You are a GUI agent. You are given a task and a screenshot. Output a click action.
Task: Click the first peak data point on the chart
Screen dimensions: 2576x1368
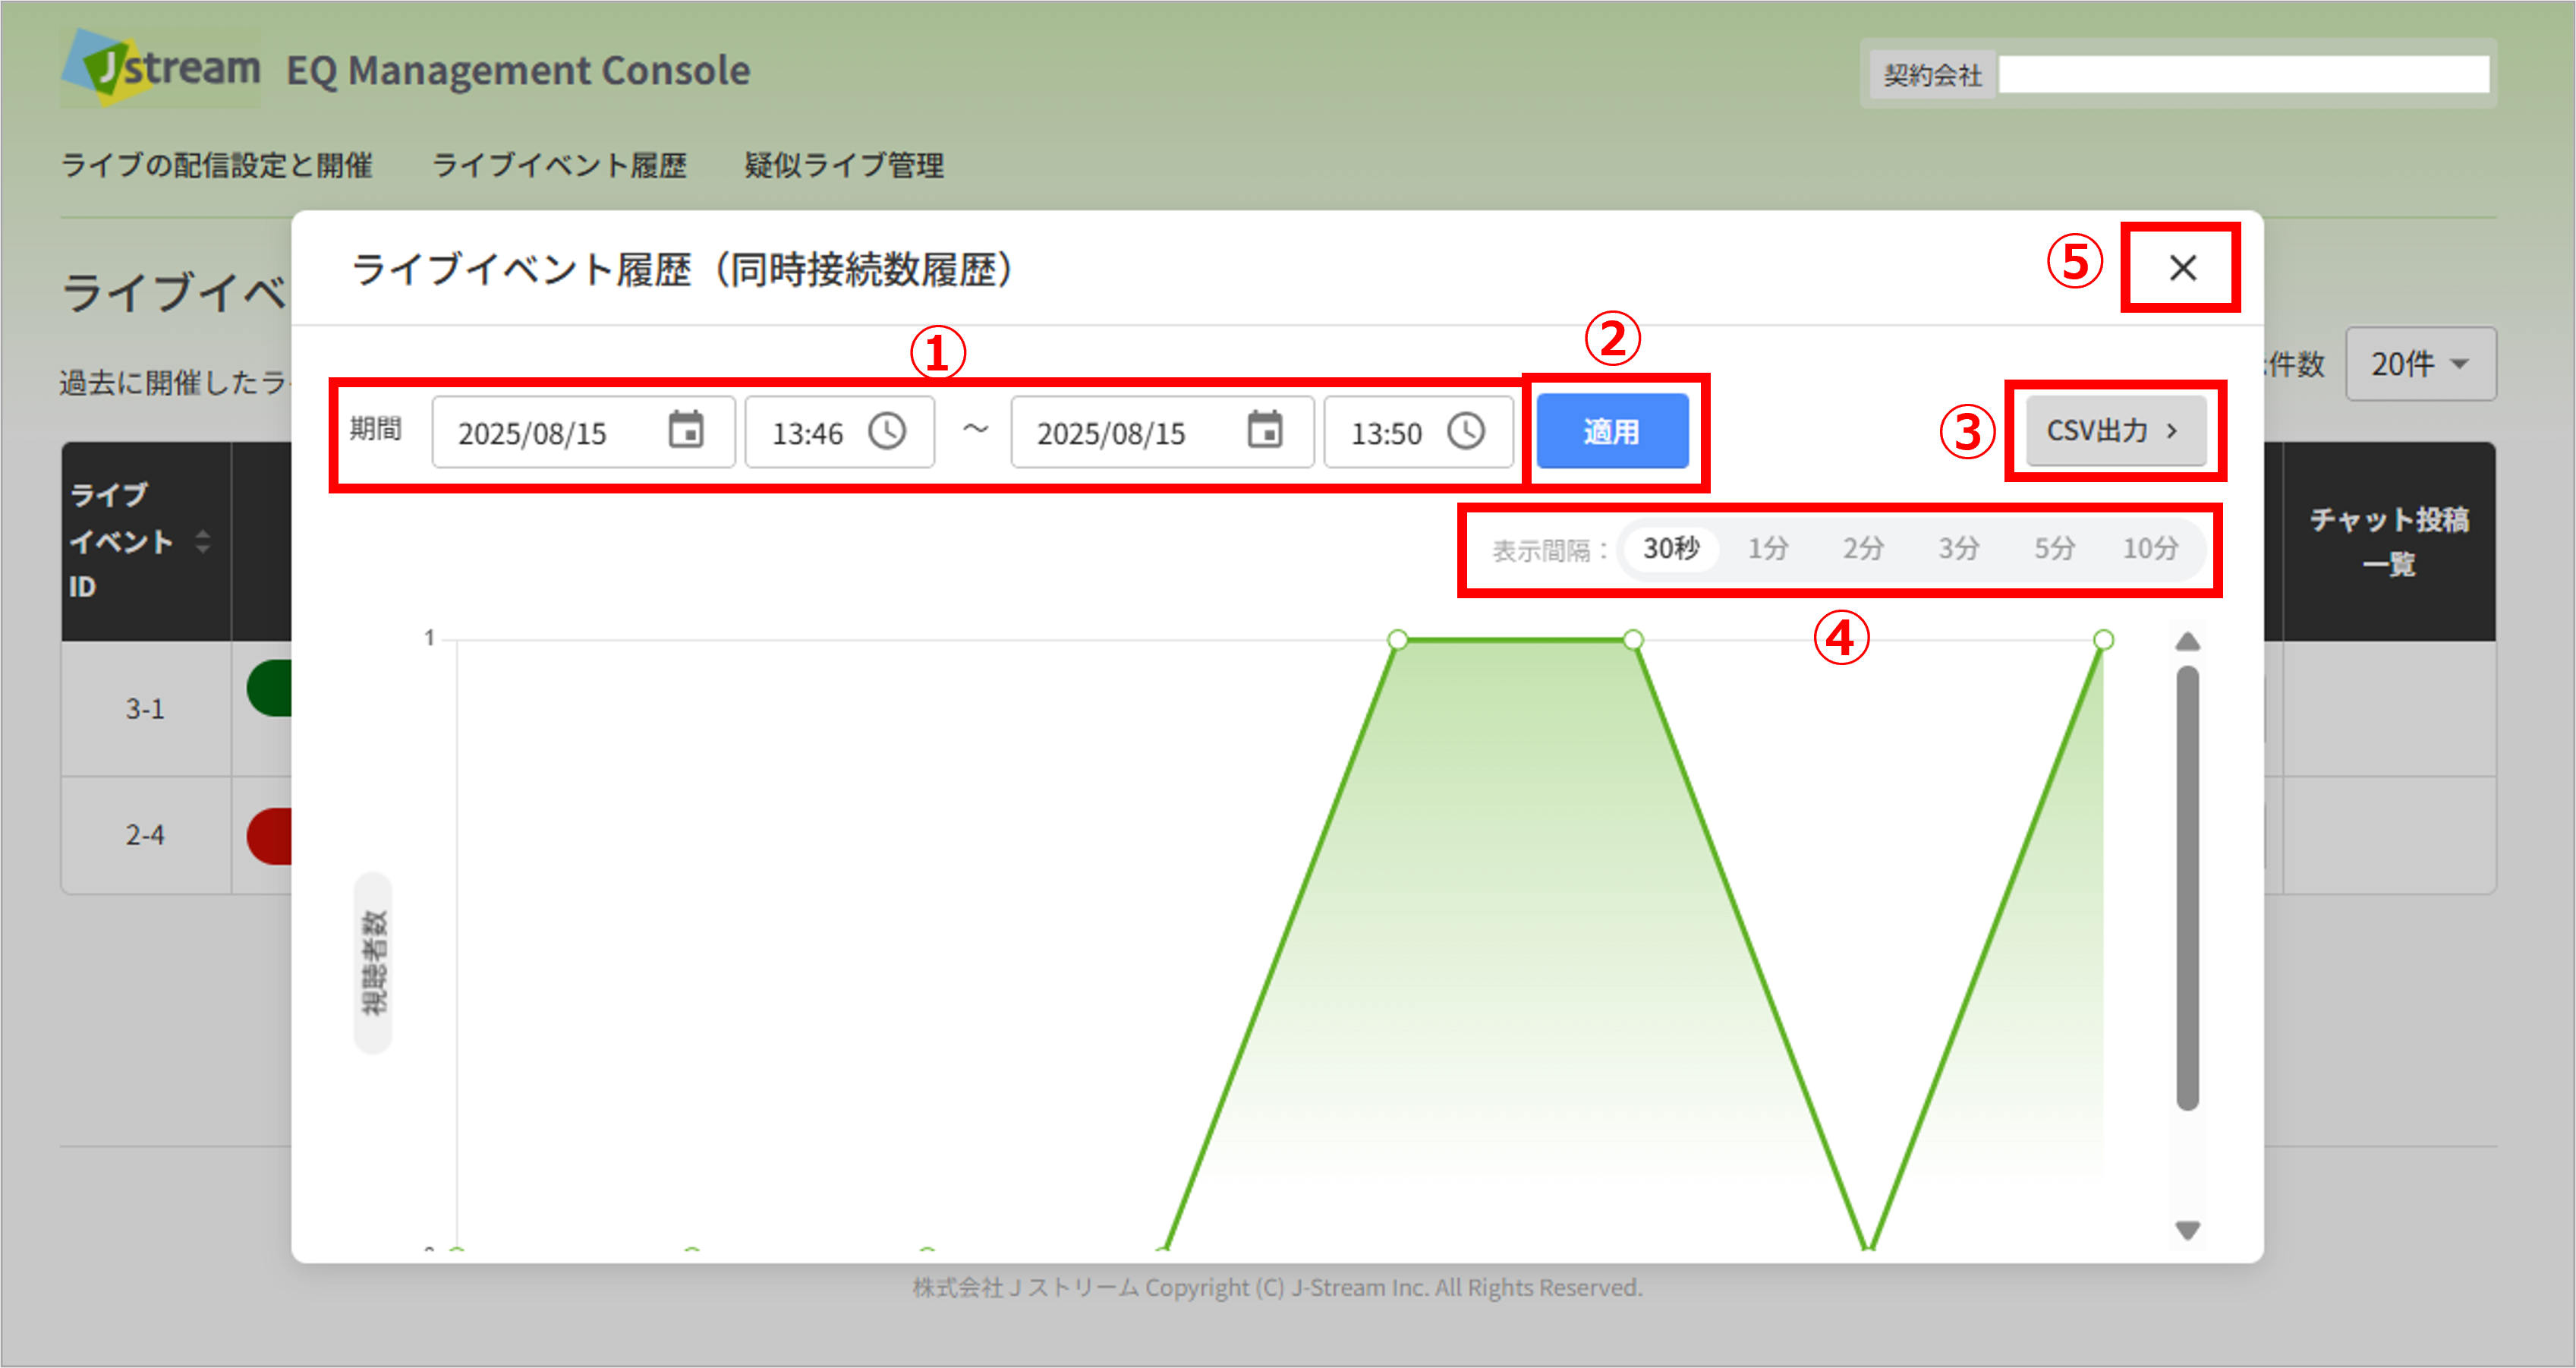(1398, 640)
